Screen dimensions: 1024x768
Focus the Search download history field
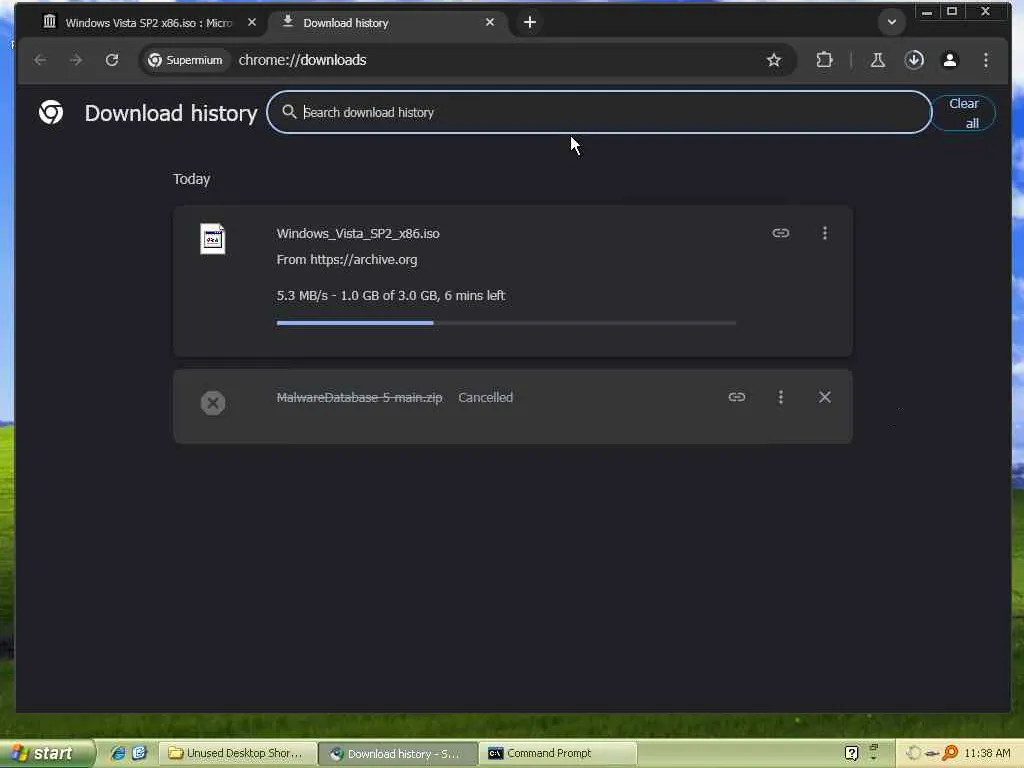pos(599,112)
